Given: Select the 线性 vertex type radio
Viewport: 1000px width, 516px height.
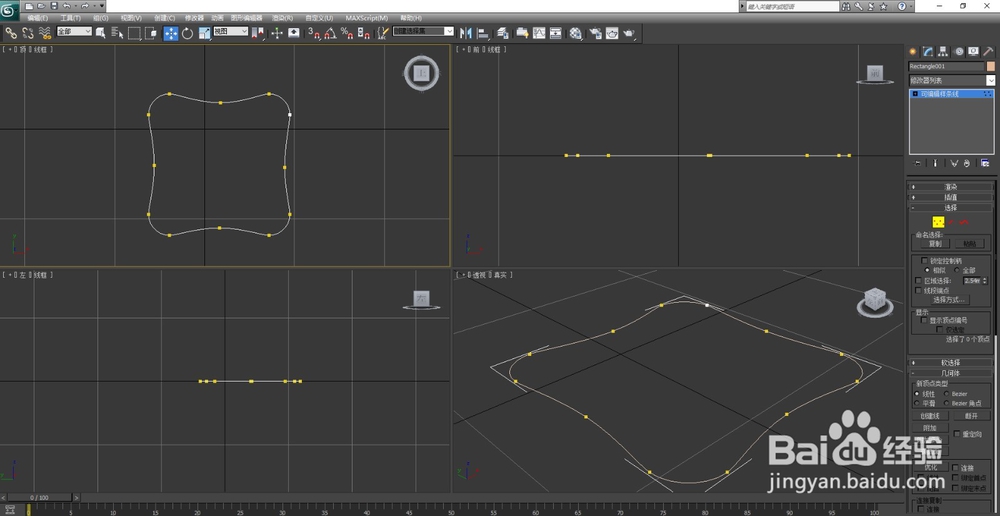Looking at the screenshot, I should [x=917, y=394].
